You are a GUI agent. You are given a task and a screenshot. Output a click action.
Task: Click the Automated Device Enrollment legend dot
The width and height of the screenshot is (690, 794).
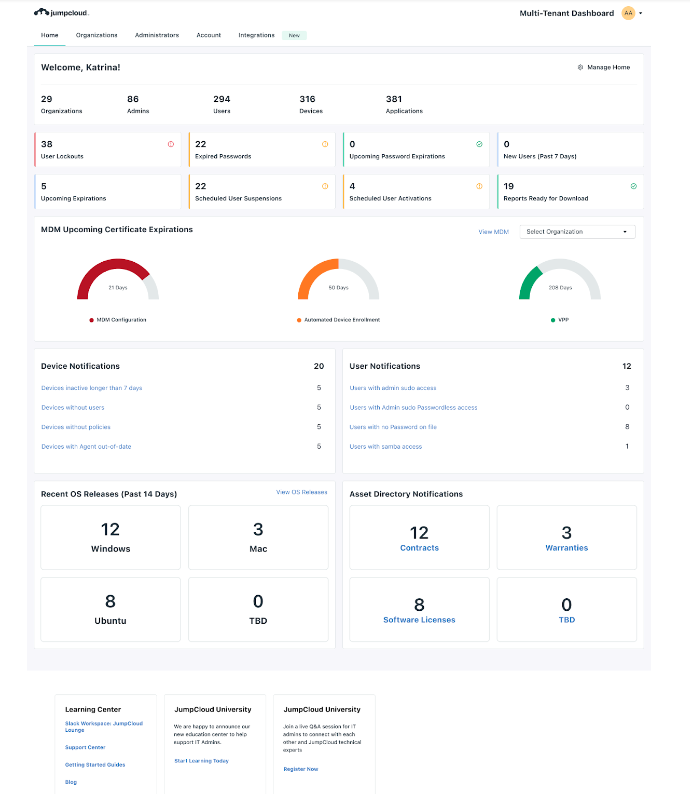click(299, 320)
